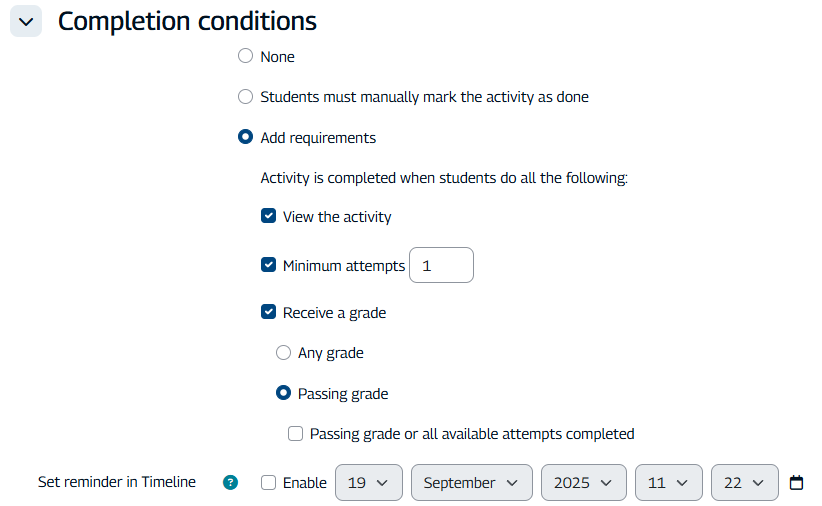
Task: Click the Timeline reminder help icon
Action: point(231,483)
